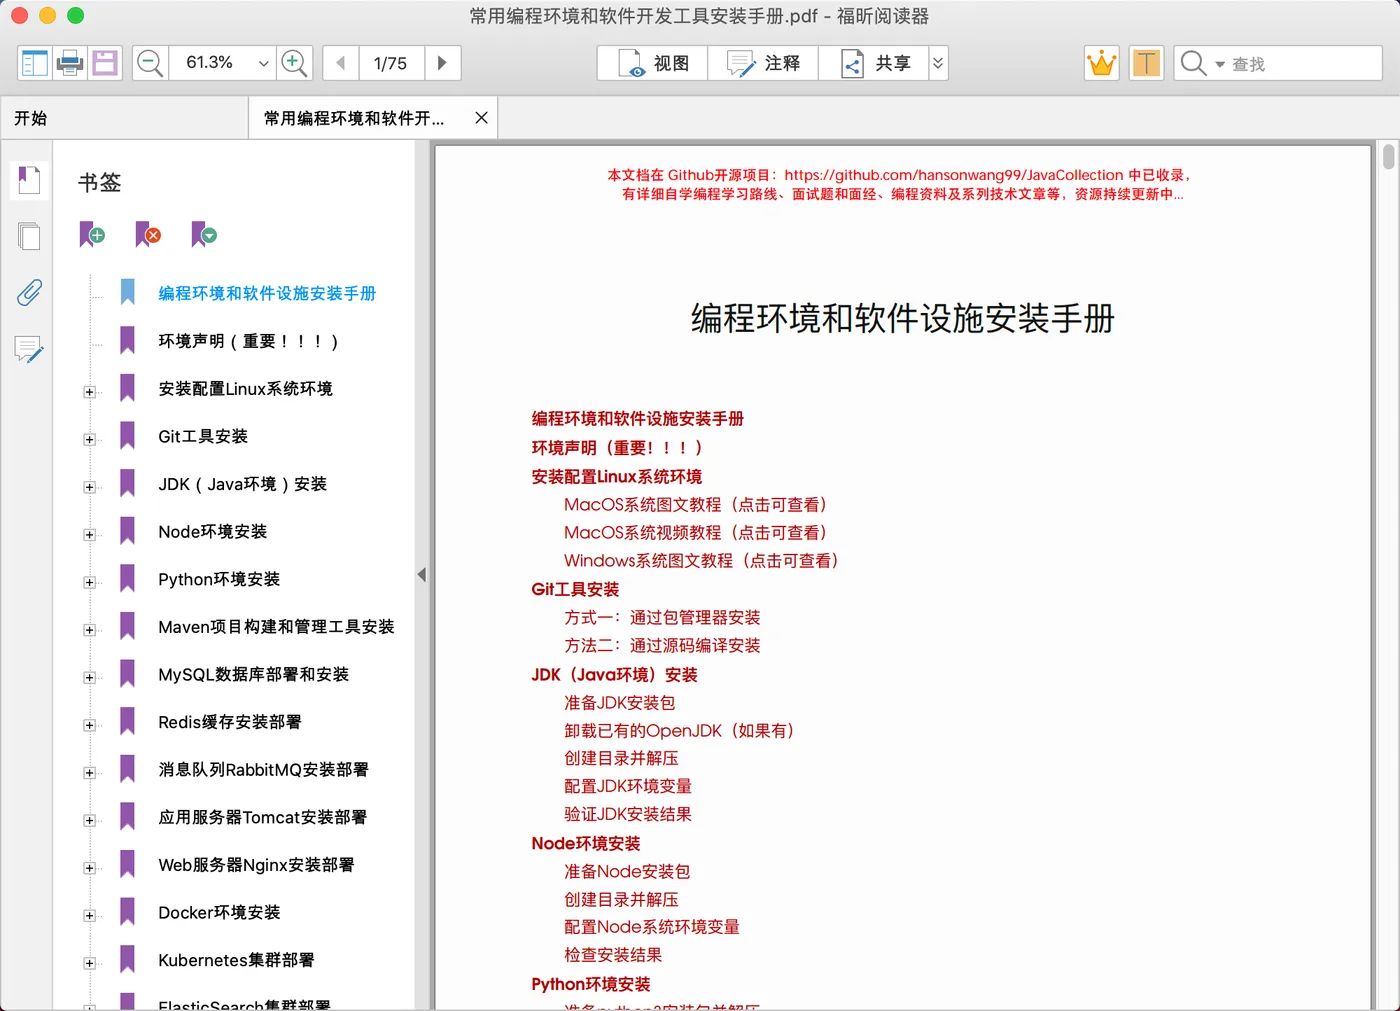The image size is (1400, 1011).
Task: Expand the Web服务器Nginx安装部署 bookmark
Action: click(89, 868)
